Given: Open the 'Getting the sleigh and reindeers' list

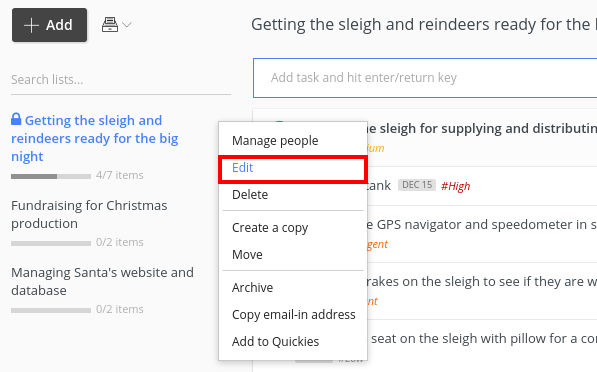Looking at the screenshot, I should tap(94, 138).
